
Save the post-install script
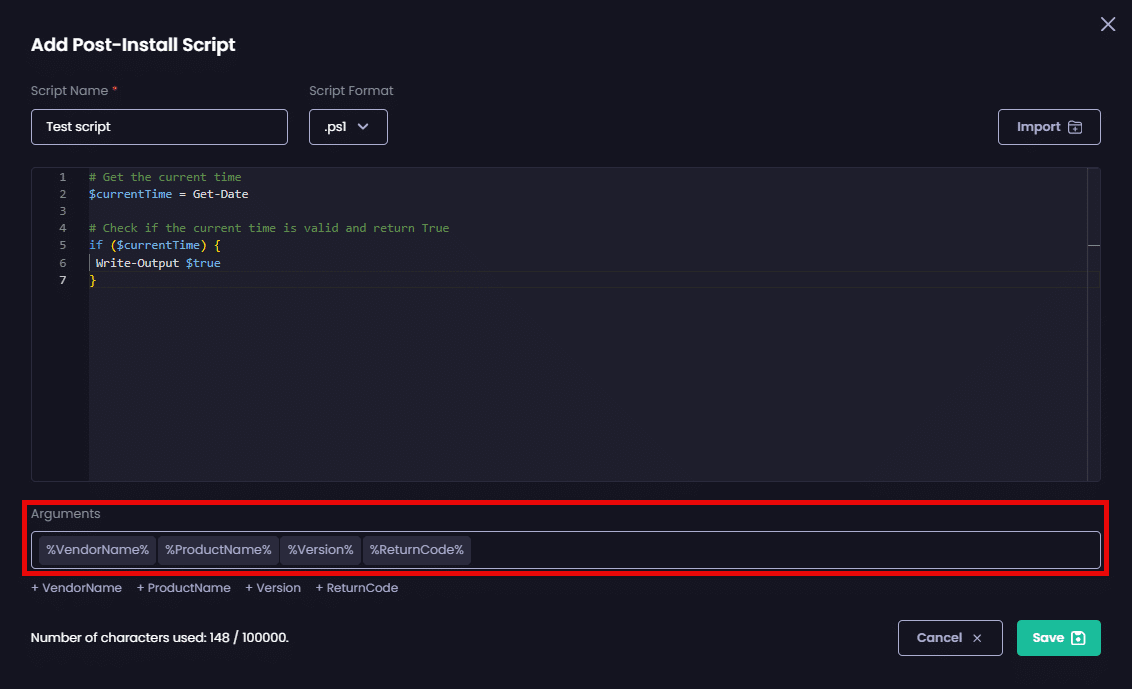[1058, 638]
